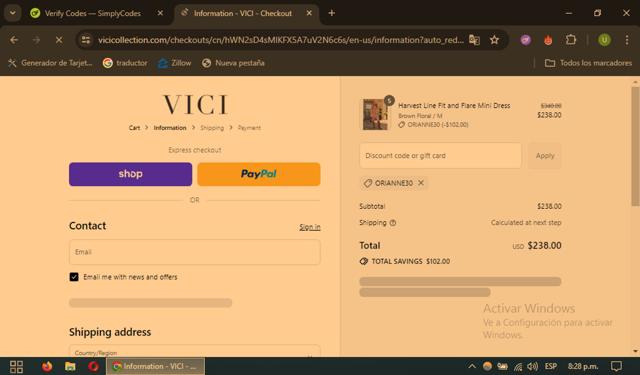Show shipping info help icon
The height and width of the screenshot is (375, 640).
pyautogui.click(x=393, y=223)
